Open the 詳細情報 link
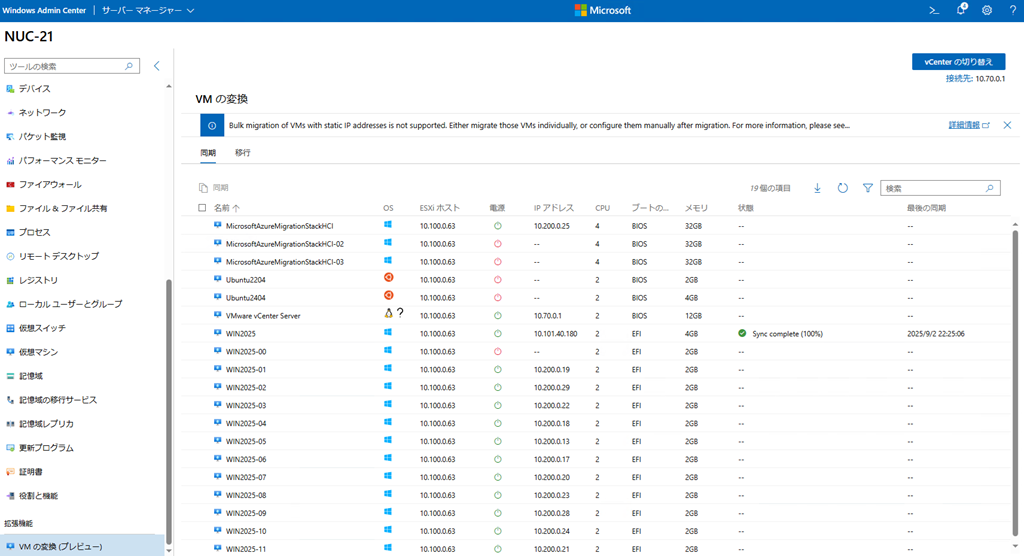The image size is (1024, 556). click(x=964, y=125)
